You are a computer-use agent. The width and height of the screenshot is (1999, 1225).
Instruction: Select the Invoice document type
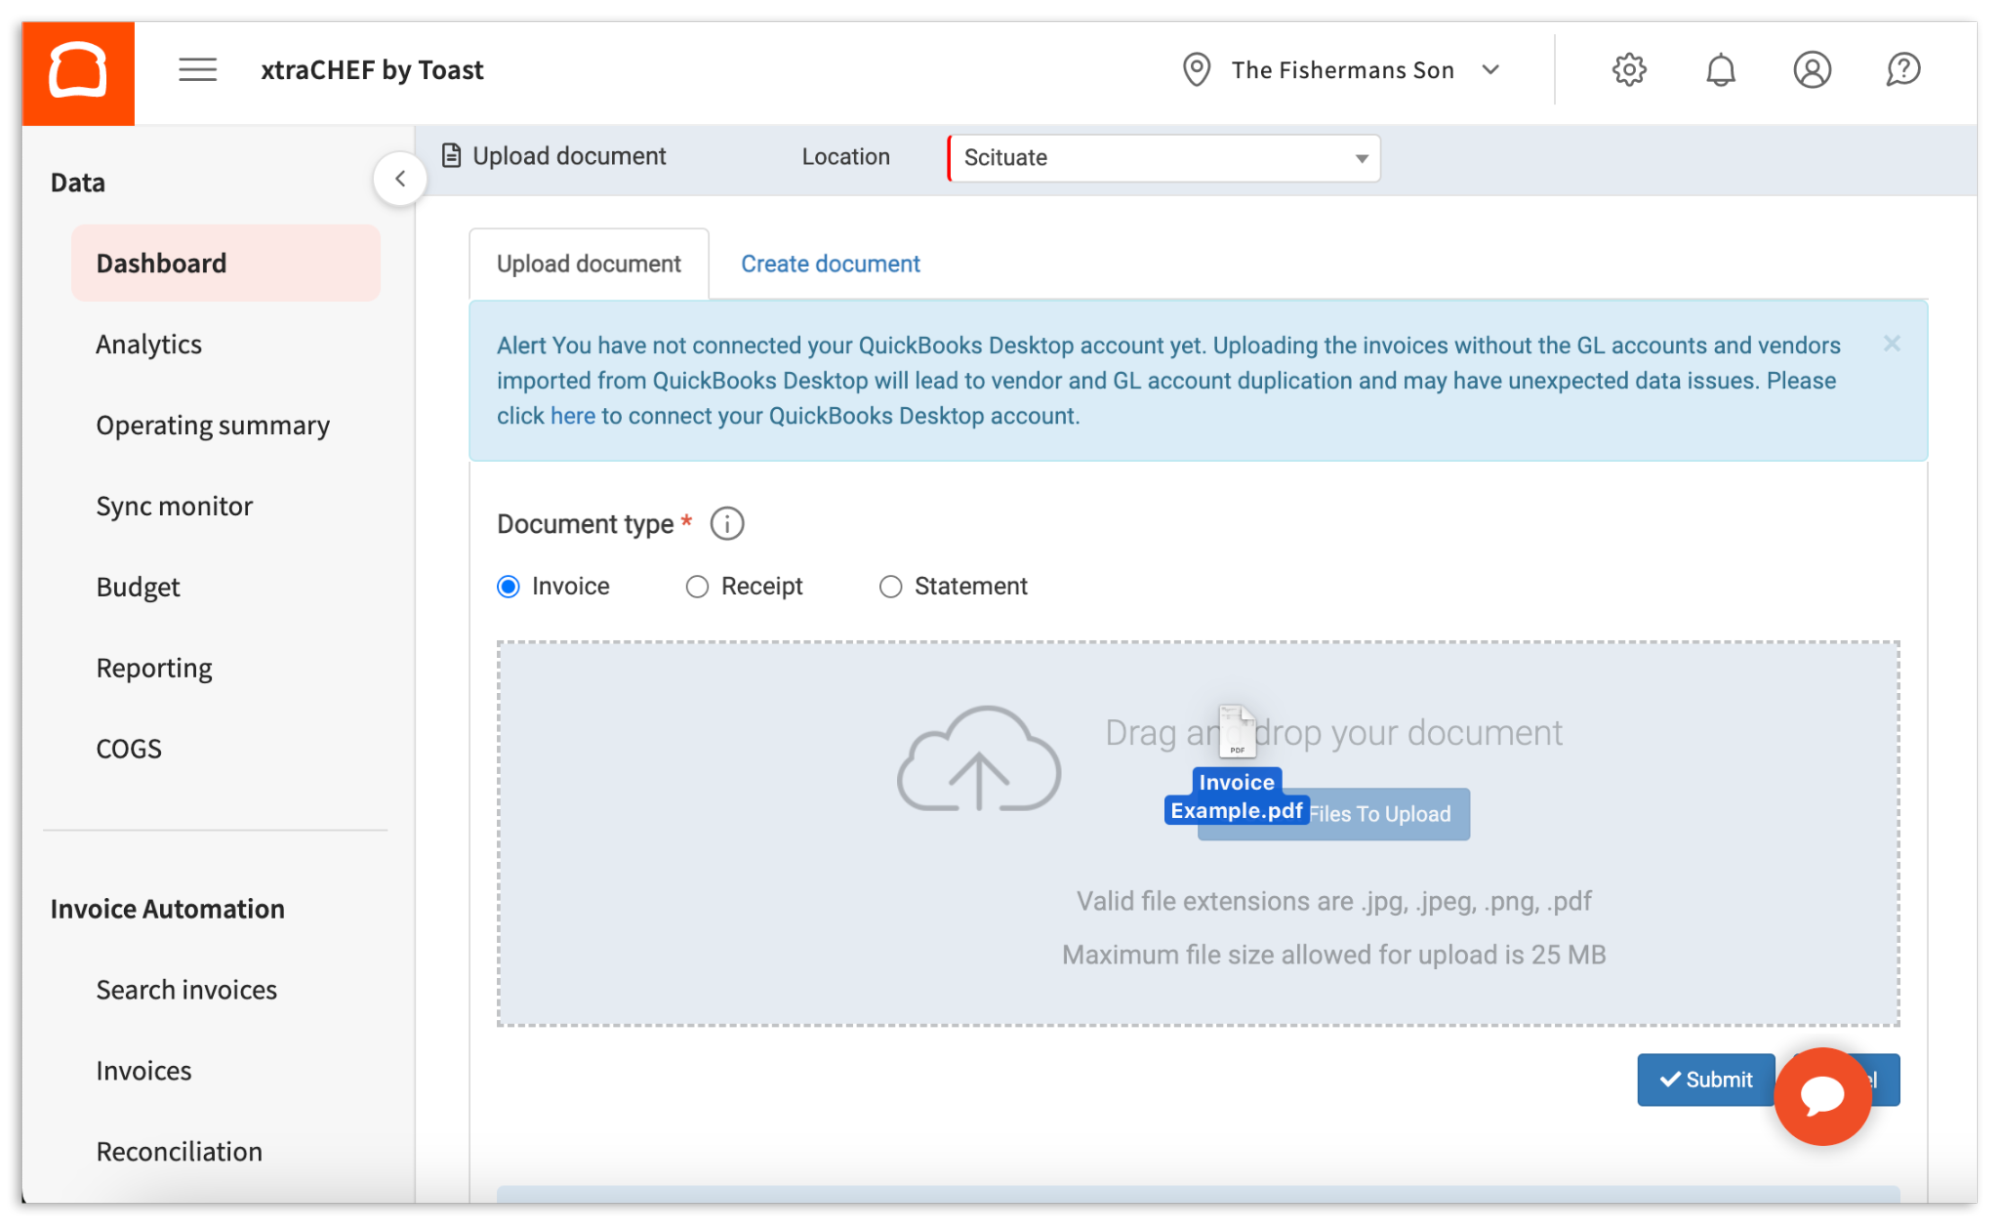508,586
